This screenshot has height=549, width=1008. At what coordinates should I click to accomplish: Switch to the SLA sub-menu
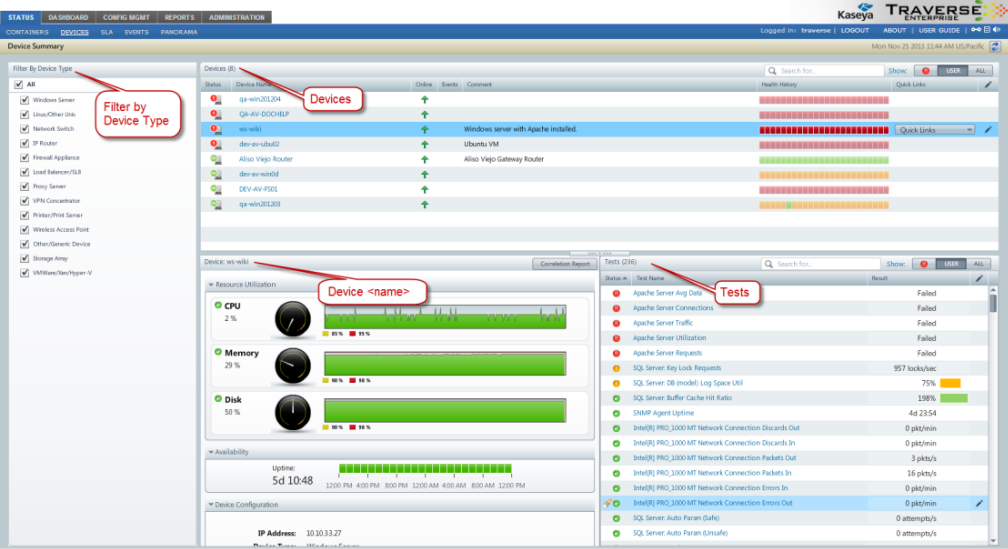(106, 32)
